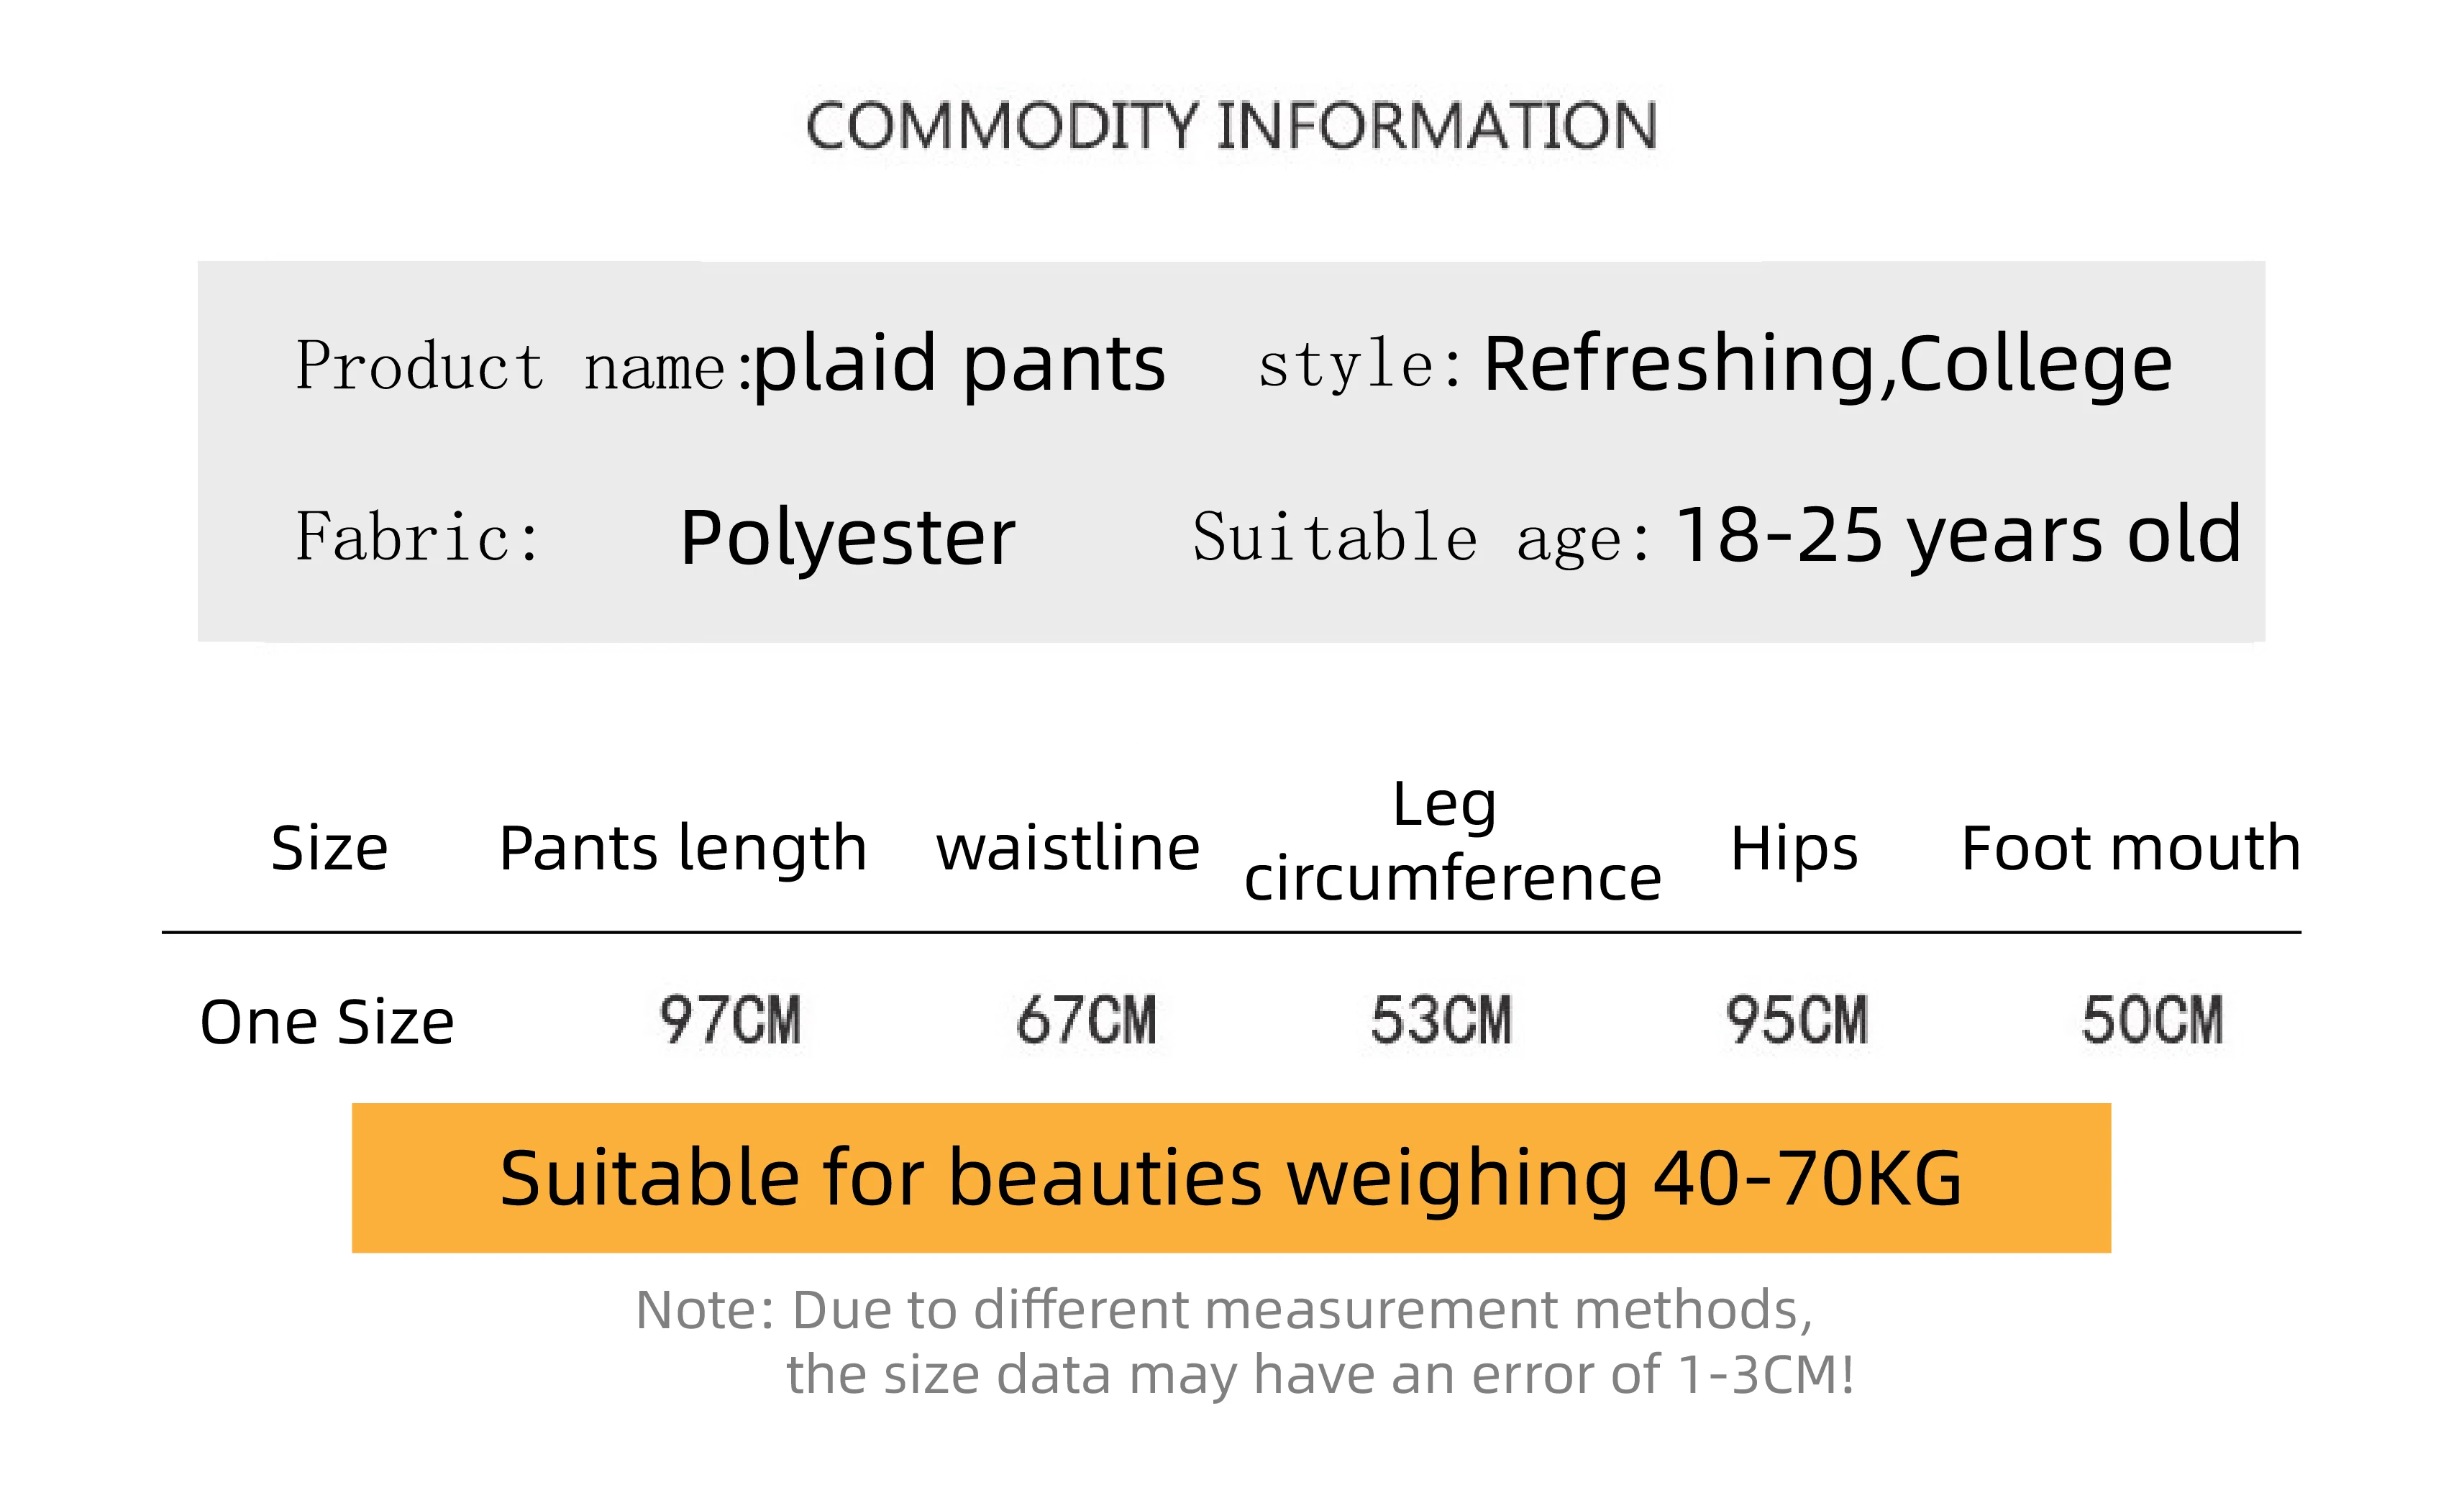Click the COMMODITY INFORMATION heading
The image size is (2464, 1485).
point(1231,126)
